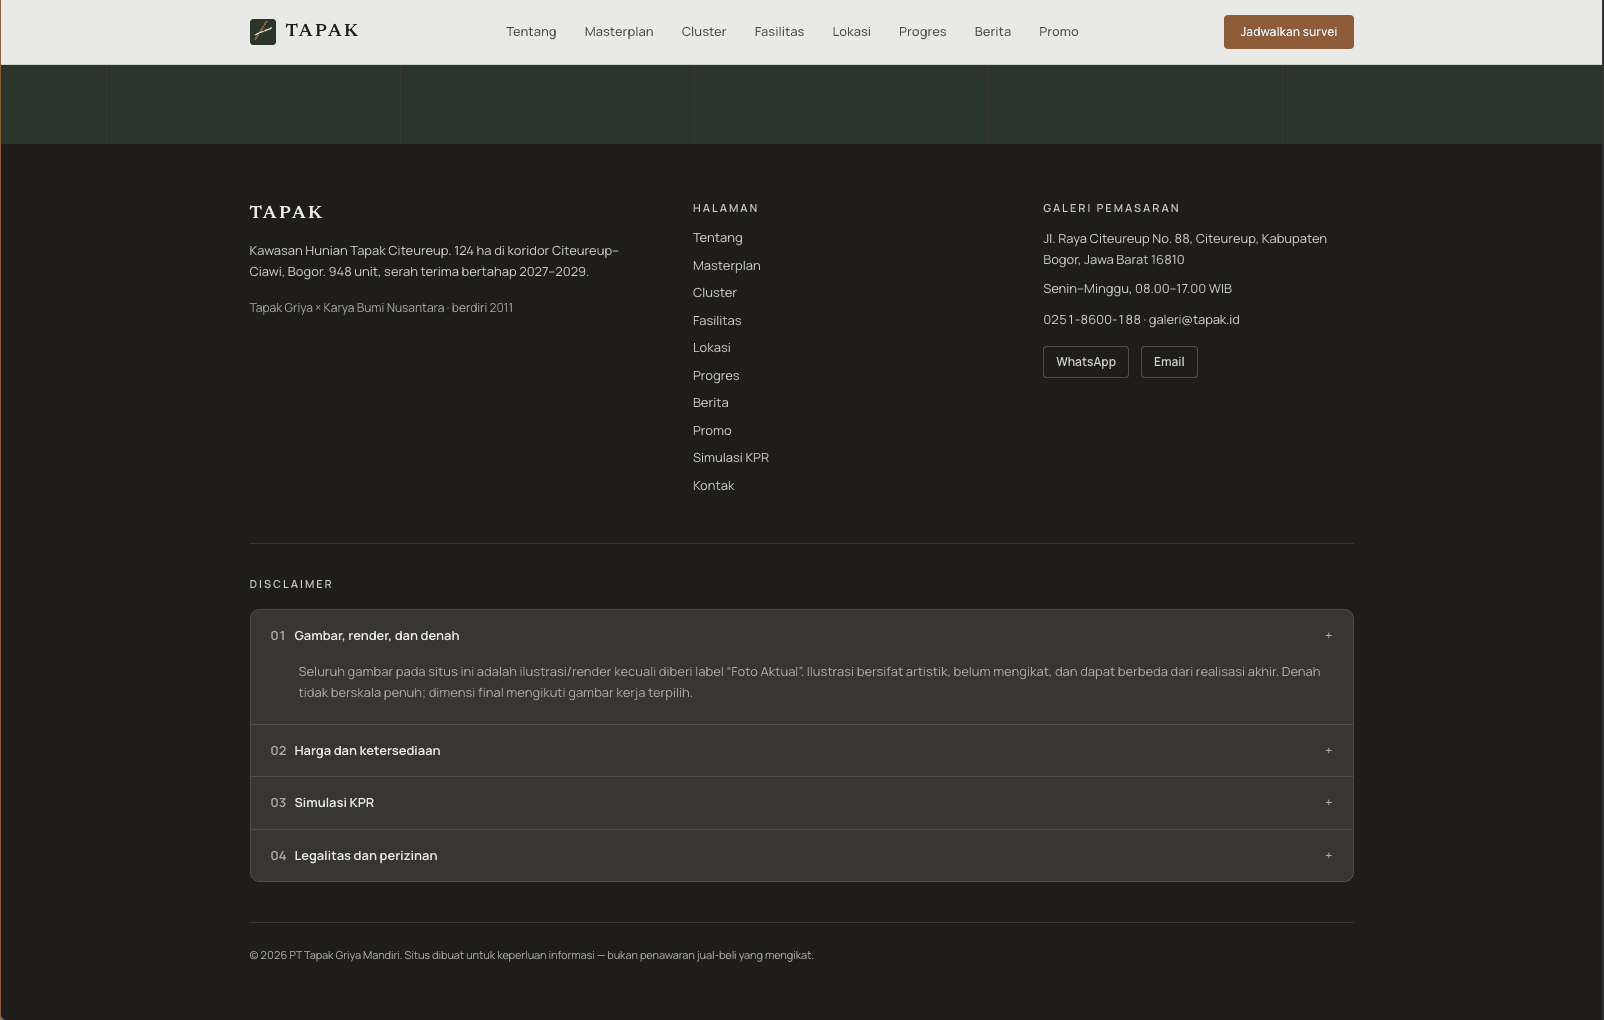Open footer link Cluster under Halaman
The width and height of the screenshot is (1604, 1020).
coord(715,293)
